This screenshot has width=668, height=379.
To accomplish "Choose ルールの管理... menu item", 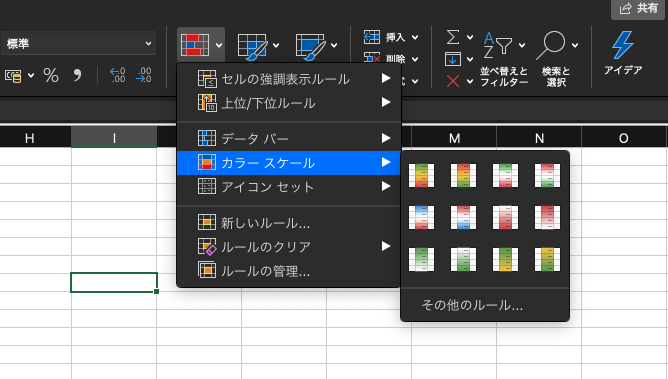I will [x=289, y=270].
